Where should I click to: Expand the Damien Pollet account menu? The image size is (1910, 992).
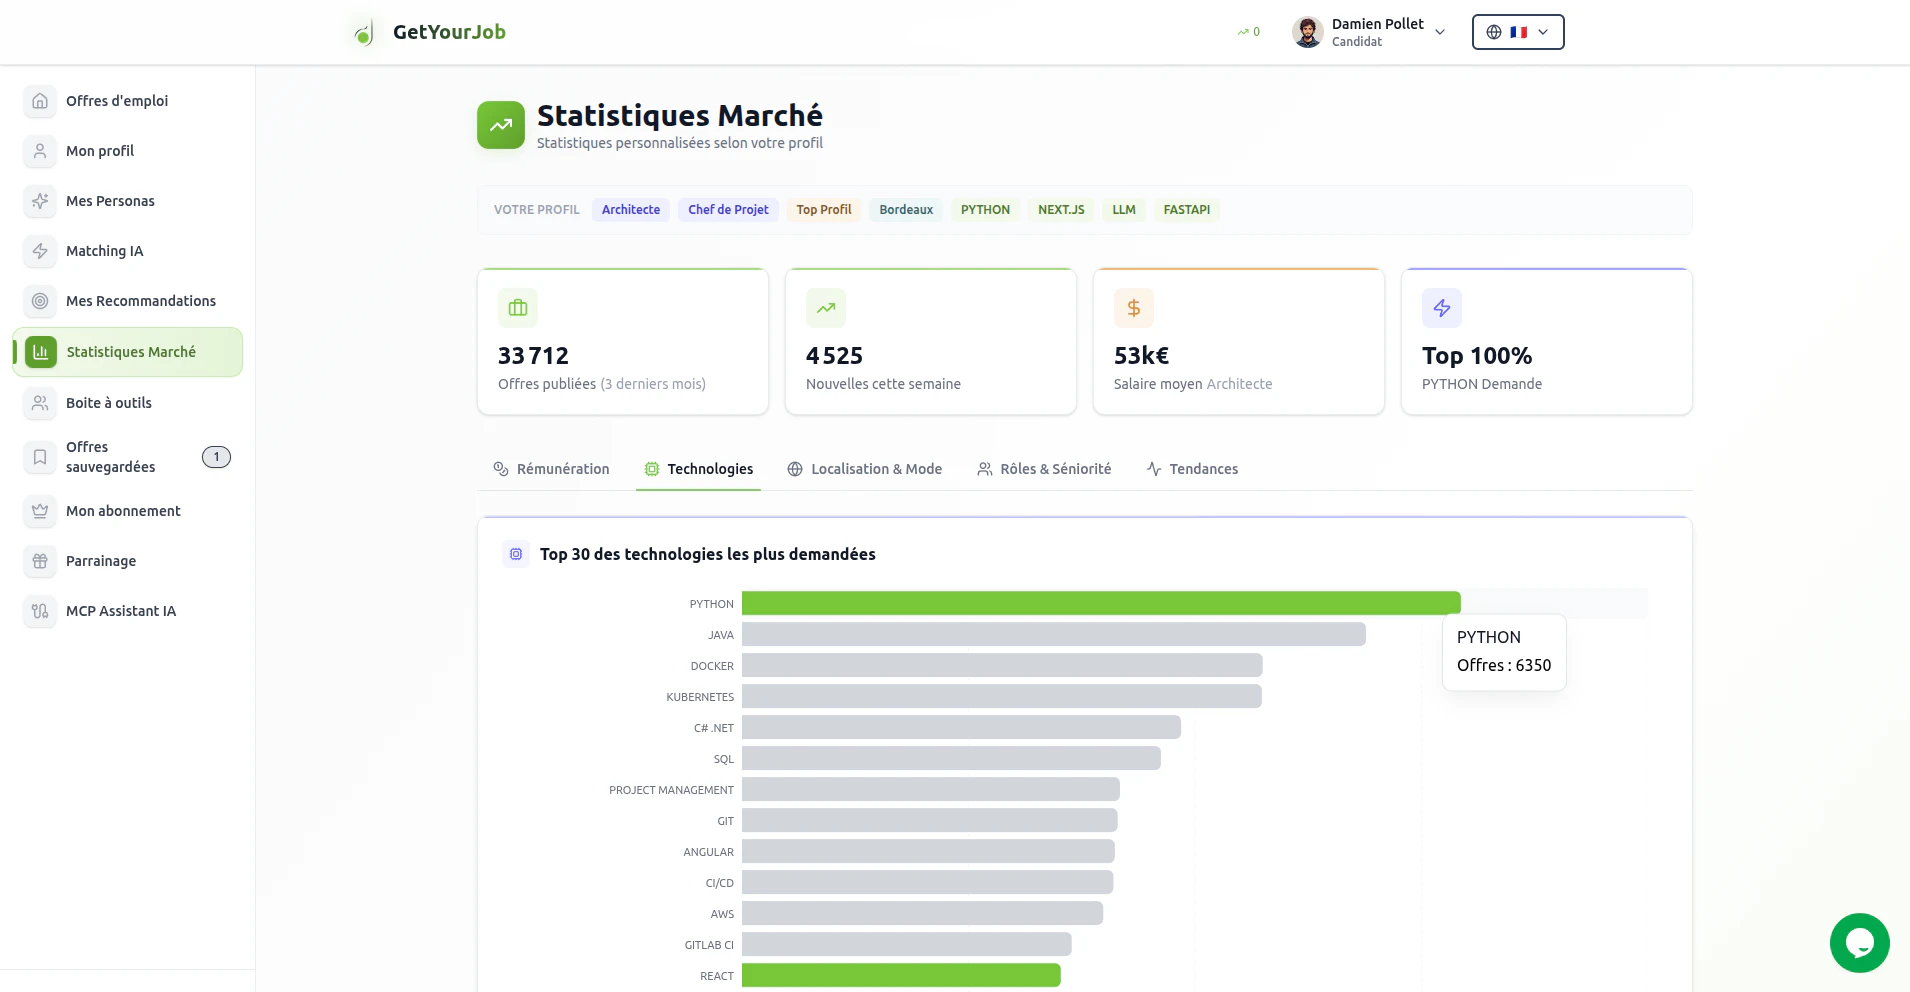click(x=1439, y=32)
